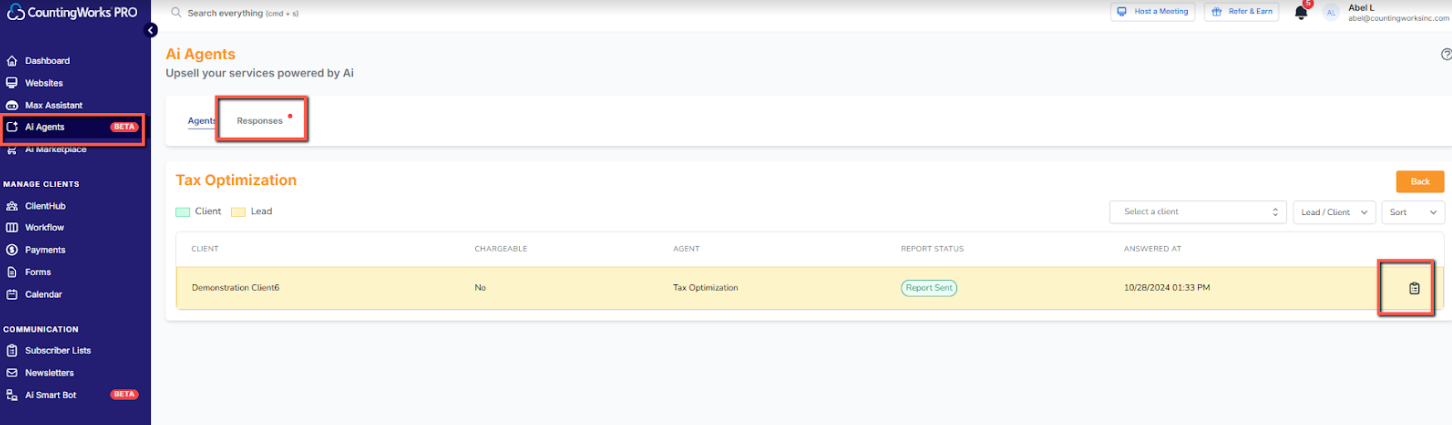Open Calendar from the sidebar
This screenshot has width=1452, height=425.
[x=43, y=294]
